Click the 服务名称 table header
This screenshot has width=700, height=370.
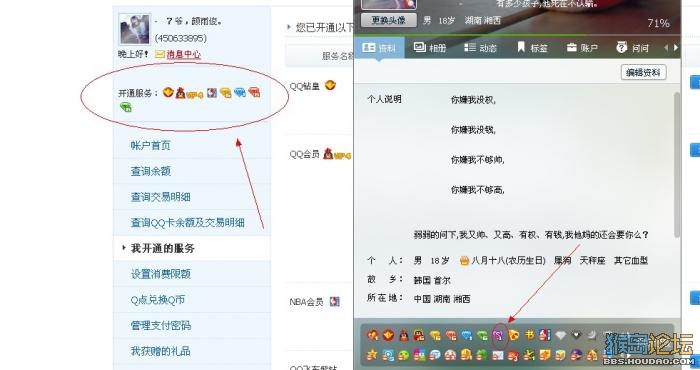pyautogui.click(x=338, y=56)
